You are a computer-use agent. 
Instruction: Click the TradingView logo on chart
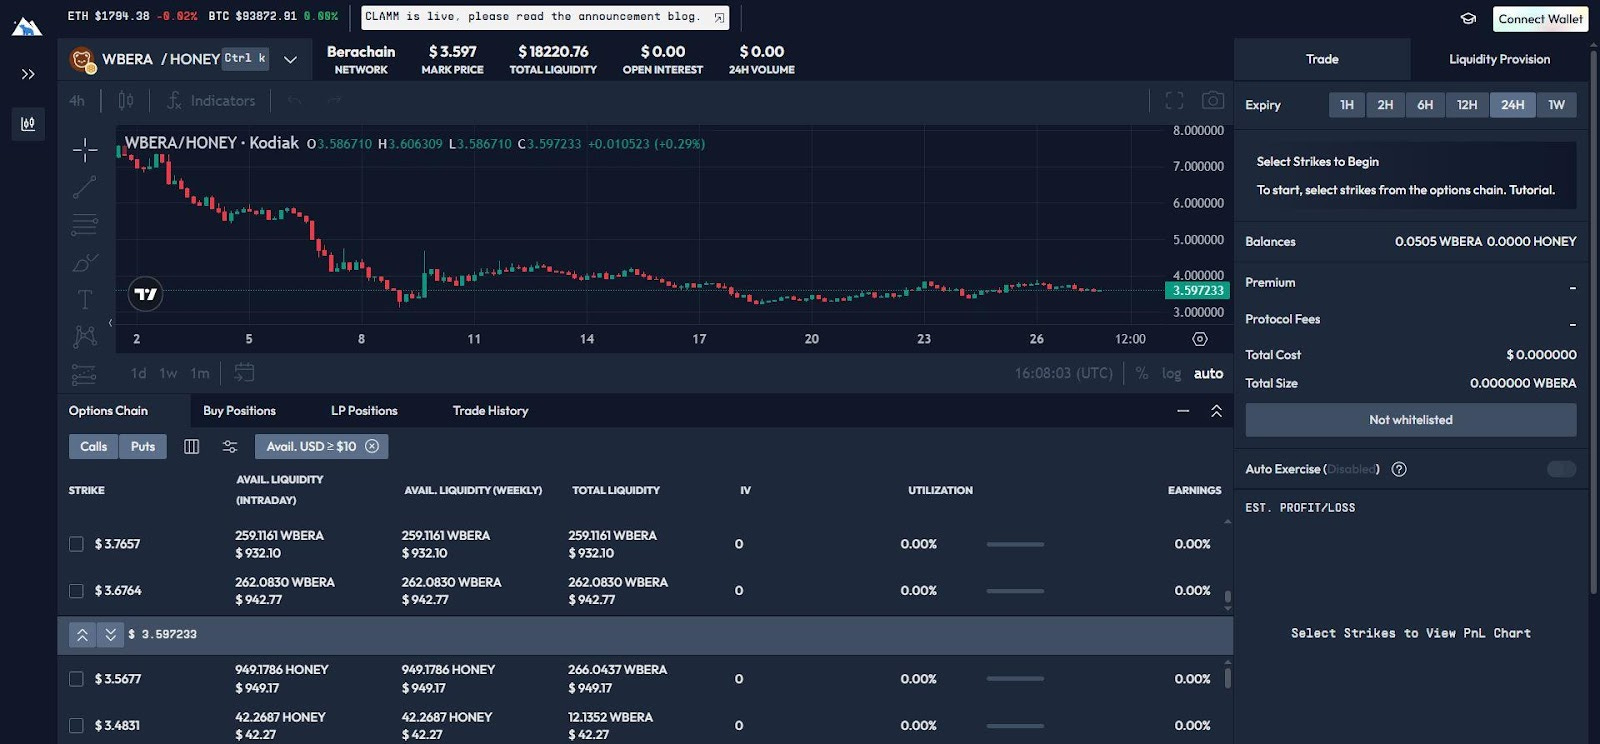(145, 294)
